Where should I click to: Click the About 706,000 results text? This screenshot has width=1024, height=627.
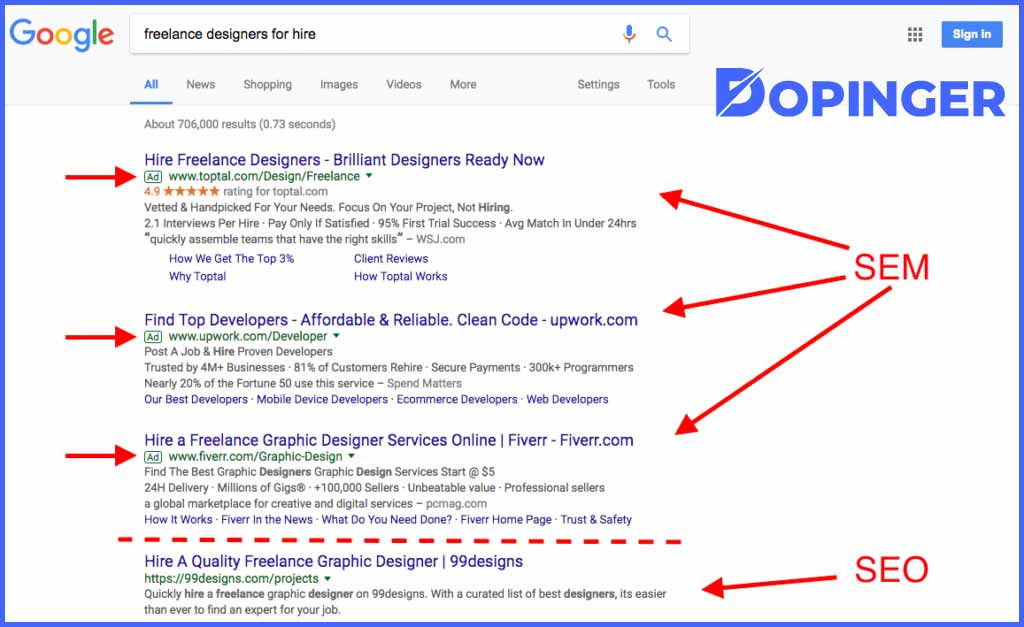click(x=240, y=124)
